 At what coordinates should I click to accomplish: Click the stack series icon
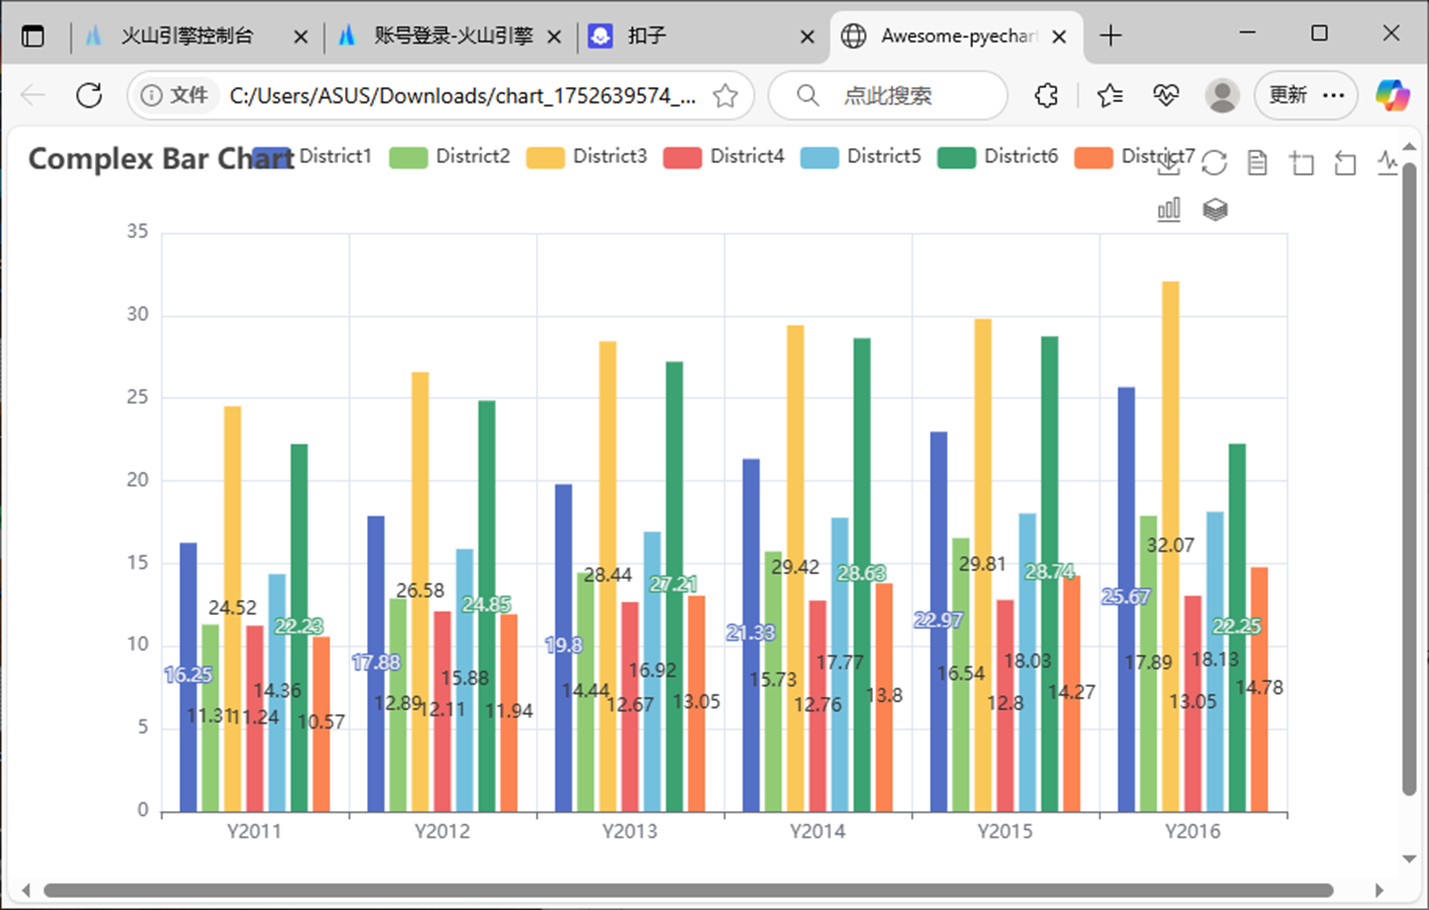[x=1214, y=209]
